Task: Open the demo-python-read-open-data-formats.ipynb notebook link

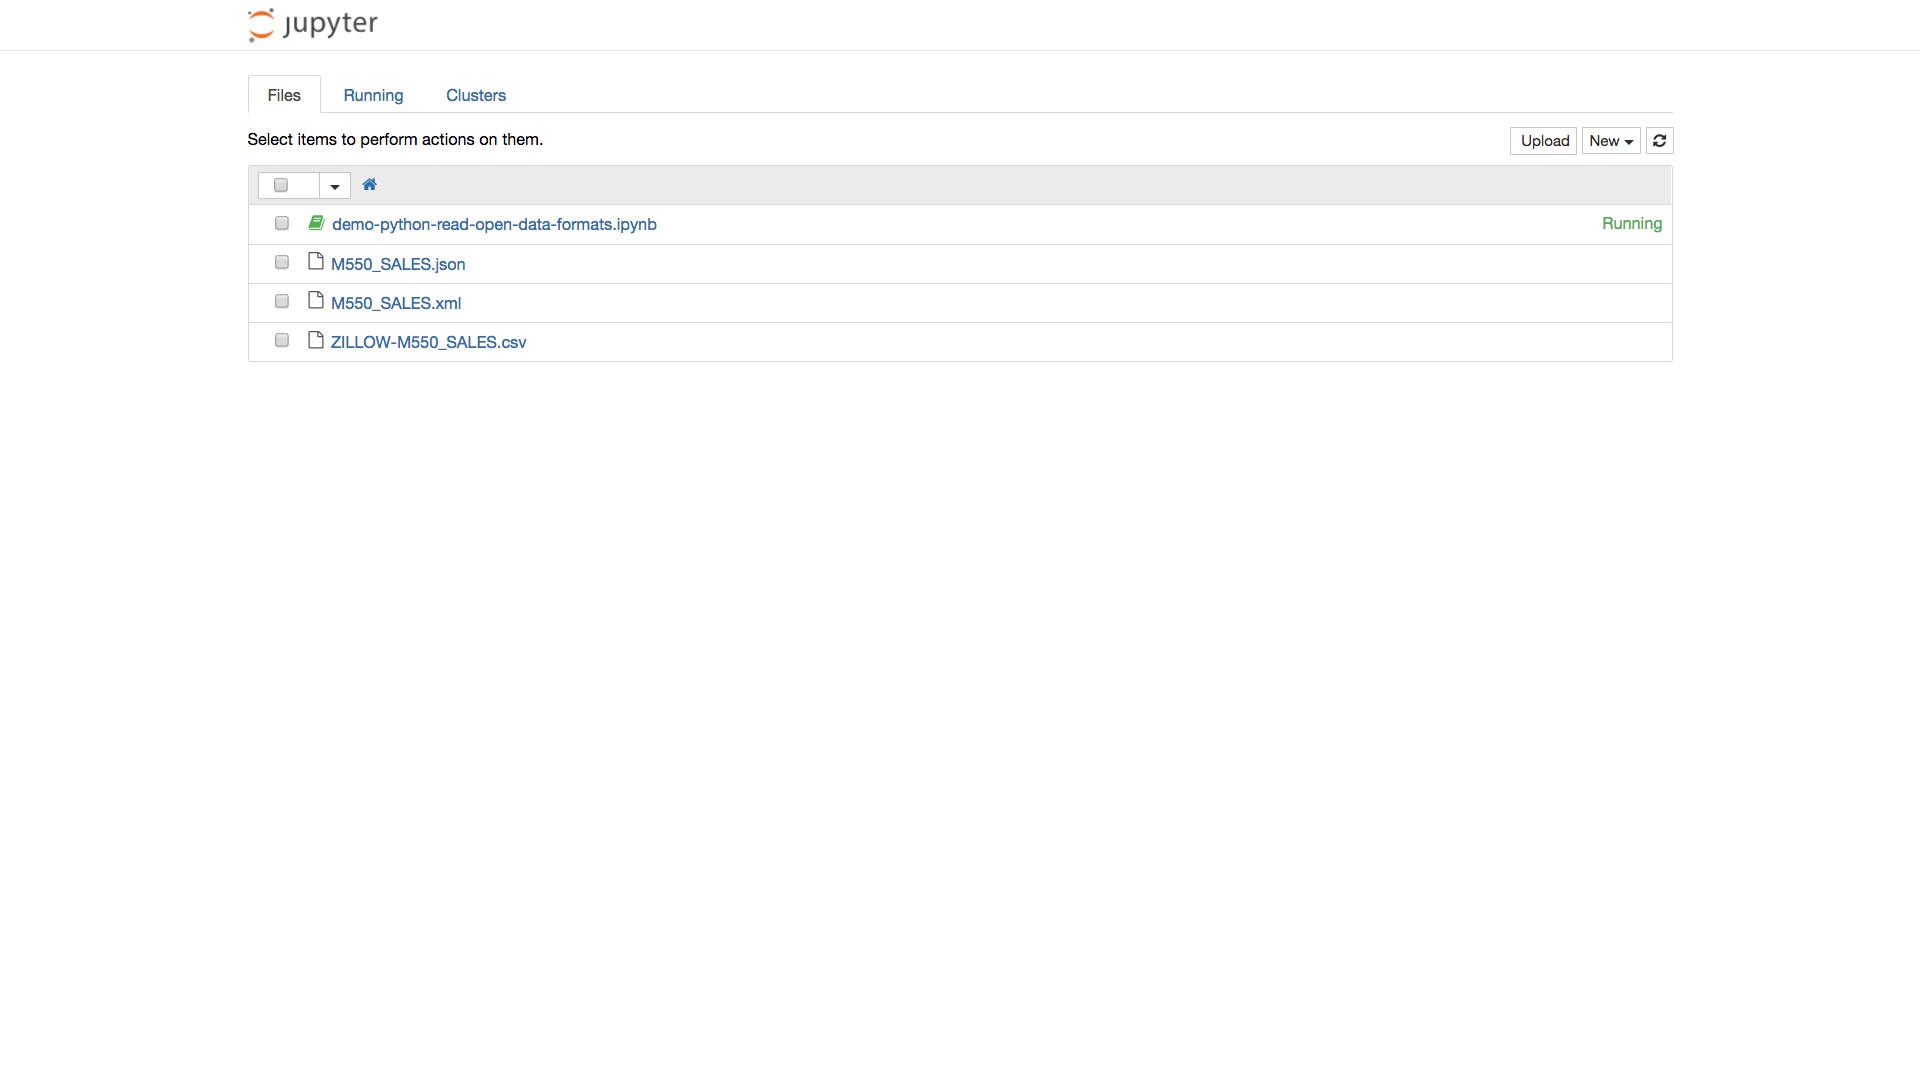Action: [494, 224]
